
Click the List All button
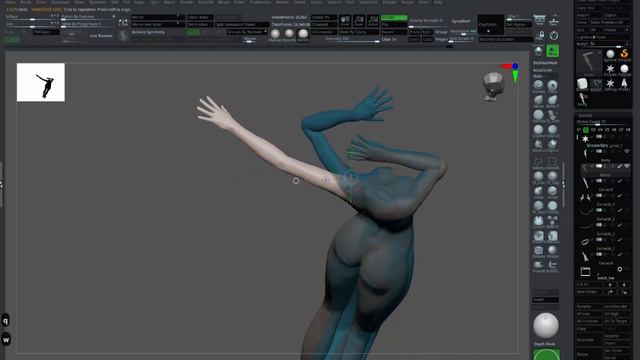tap(589, 284)
